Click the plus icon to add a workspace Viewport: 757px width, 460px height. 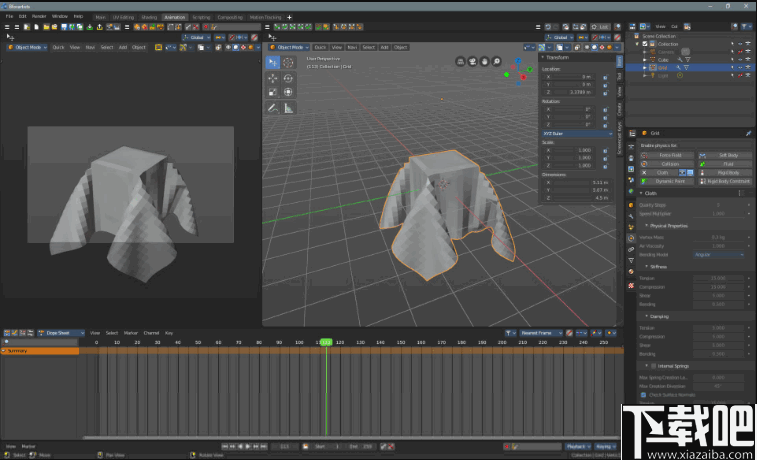(x=289, y=17)
